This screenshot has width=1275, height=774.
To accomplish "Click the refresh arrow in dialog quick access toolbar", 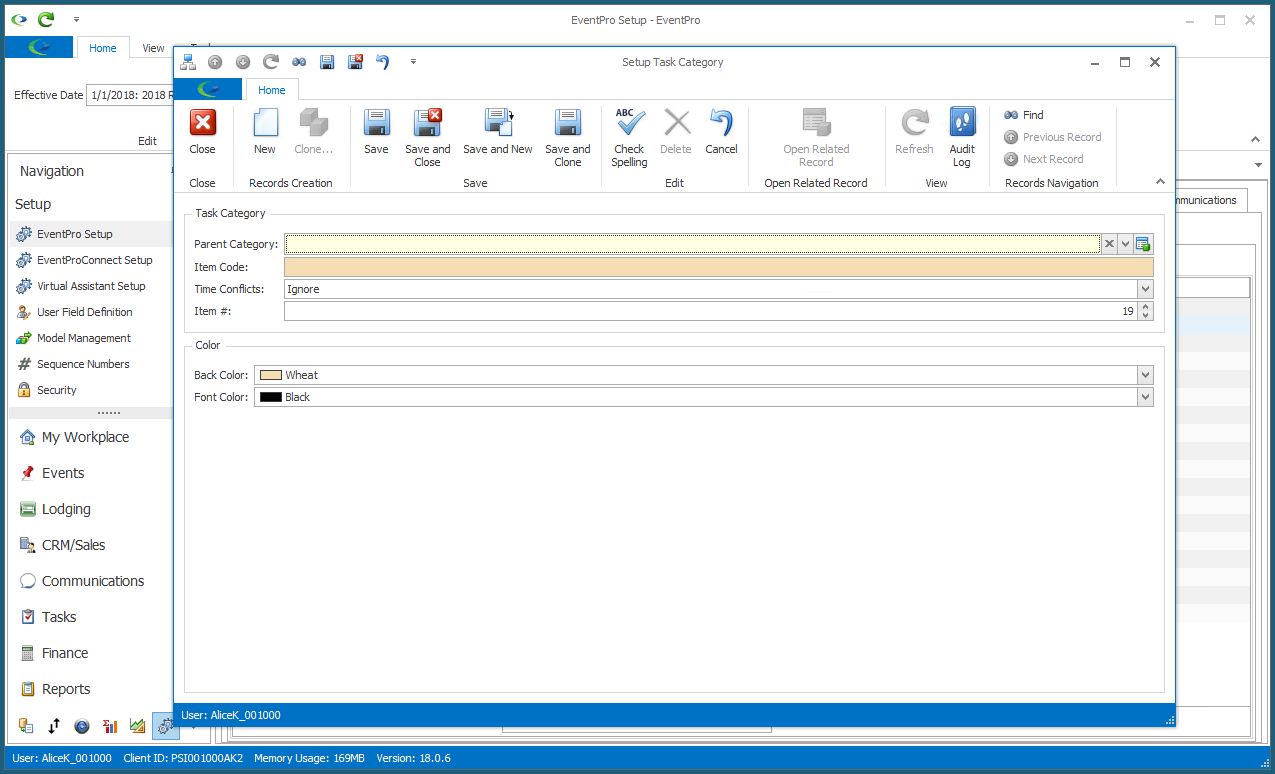I will (270, 62).
